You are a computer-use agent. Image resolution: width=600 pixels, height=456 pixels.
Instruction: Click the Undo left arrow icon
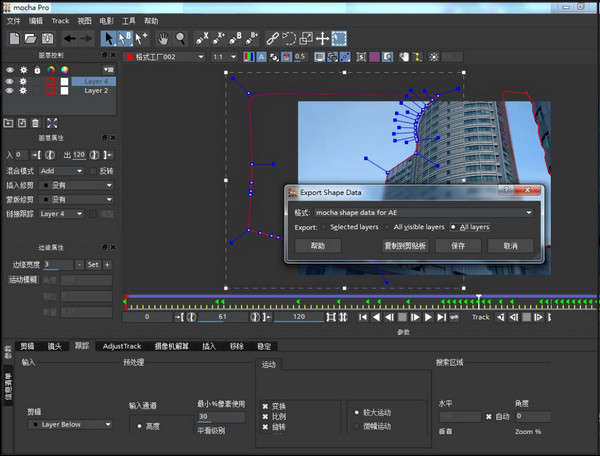[x=68, y=38]
